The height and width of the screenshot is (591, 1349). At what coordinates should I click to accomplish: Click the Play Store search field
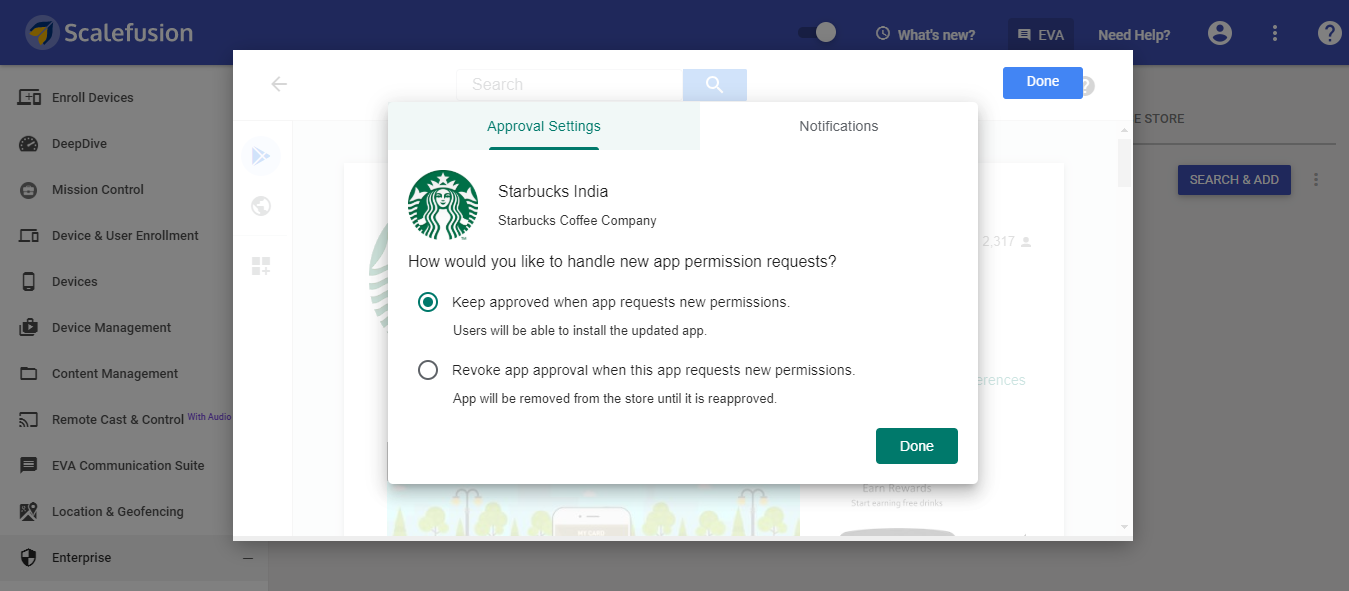click(569, 85)
